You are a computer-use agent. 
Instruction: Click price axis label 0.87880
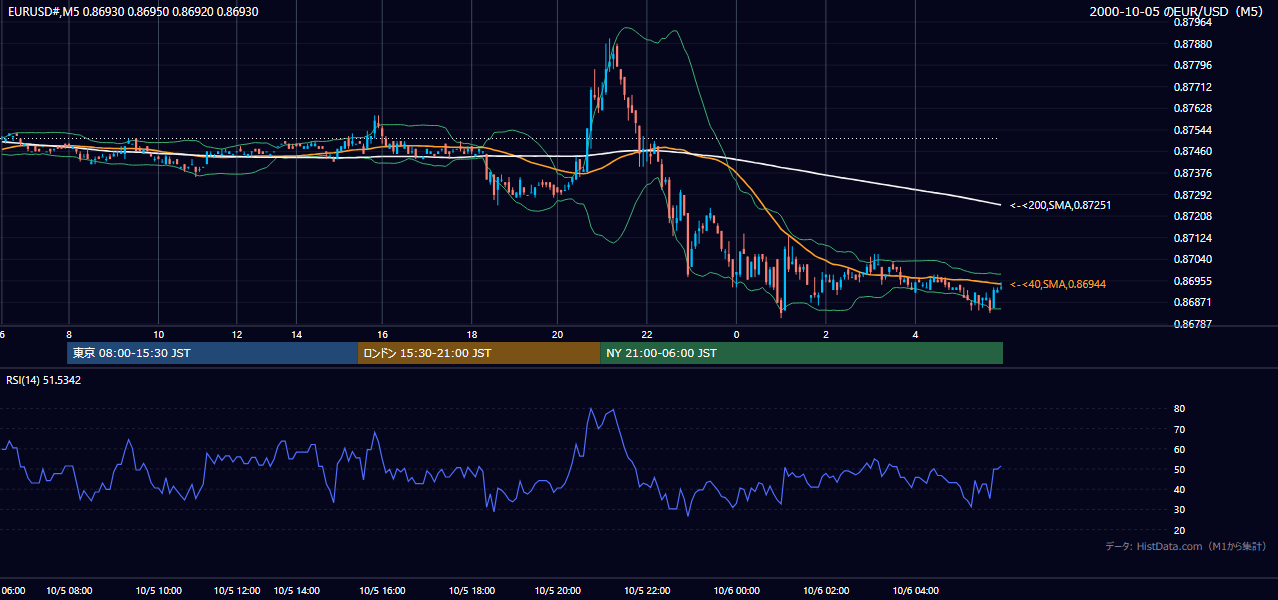pyautogui.click(x=1192, y=44)
